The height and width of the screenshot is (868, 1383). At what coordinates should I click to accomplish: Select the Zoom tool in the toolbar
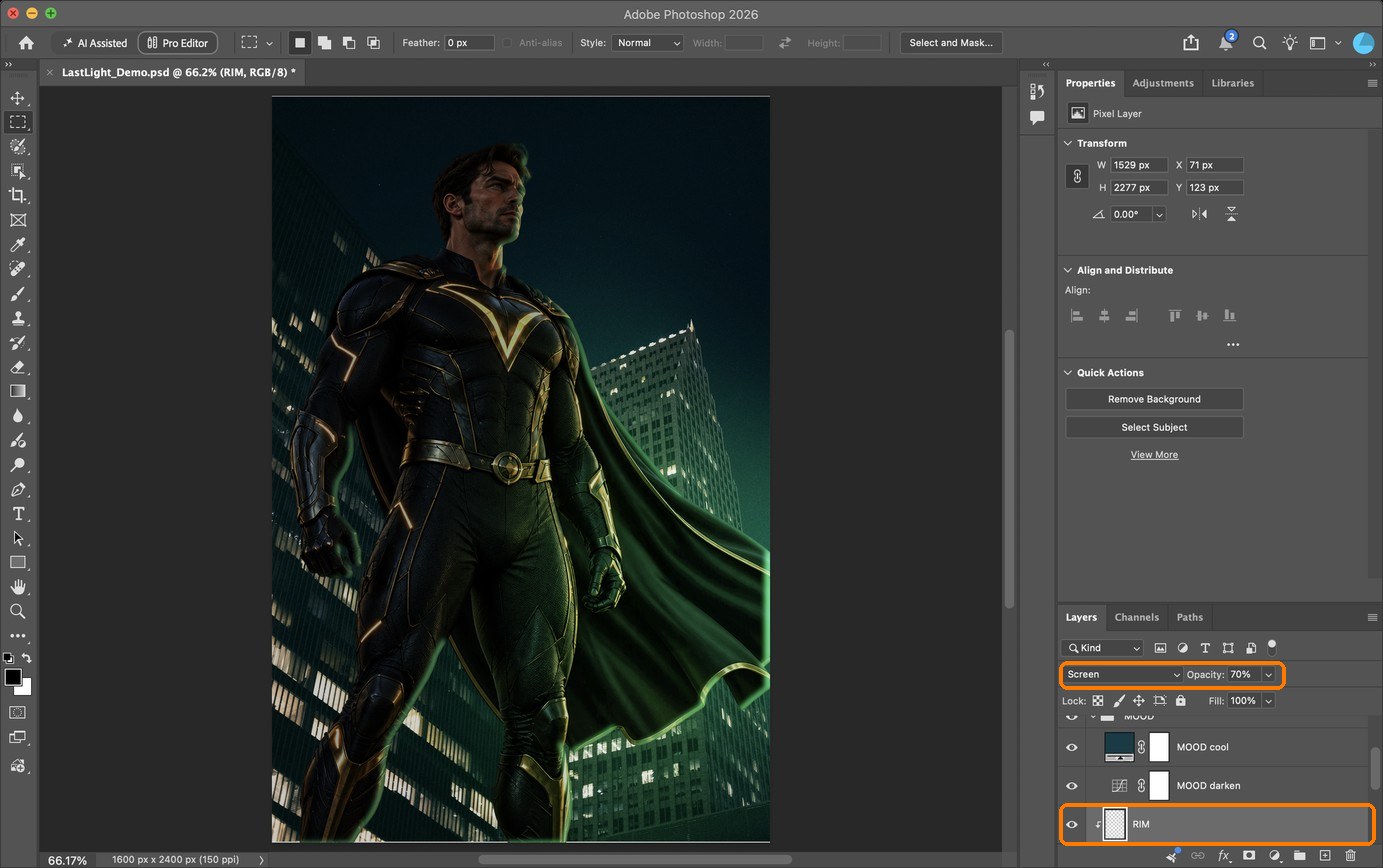click(18, 611)
